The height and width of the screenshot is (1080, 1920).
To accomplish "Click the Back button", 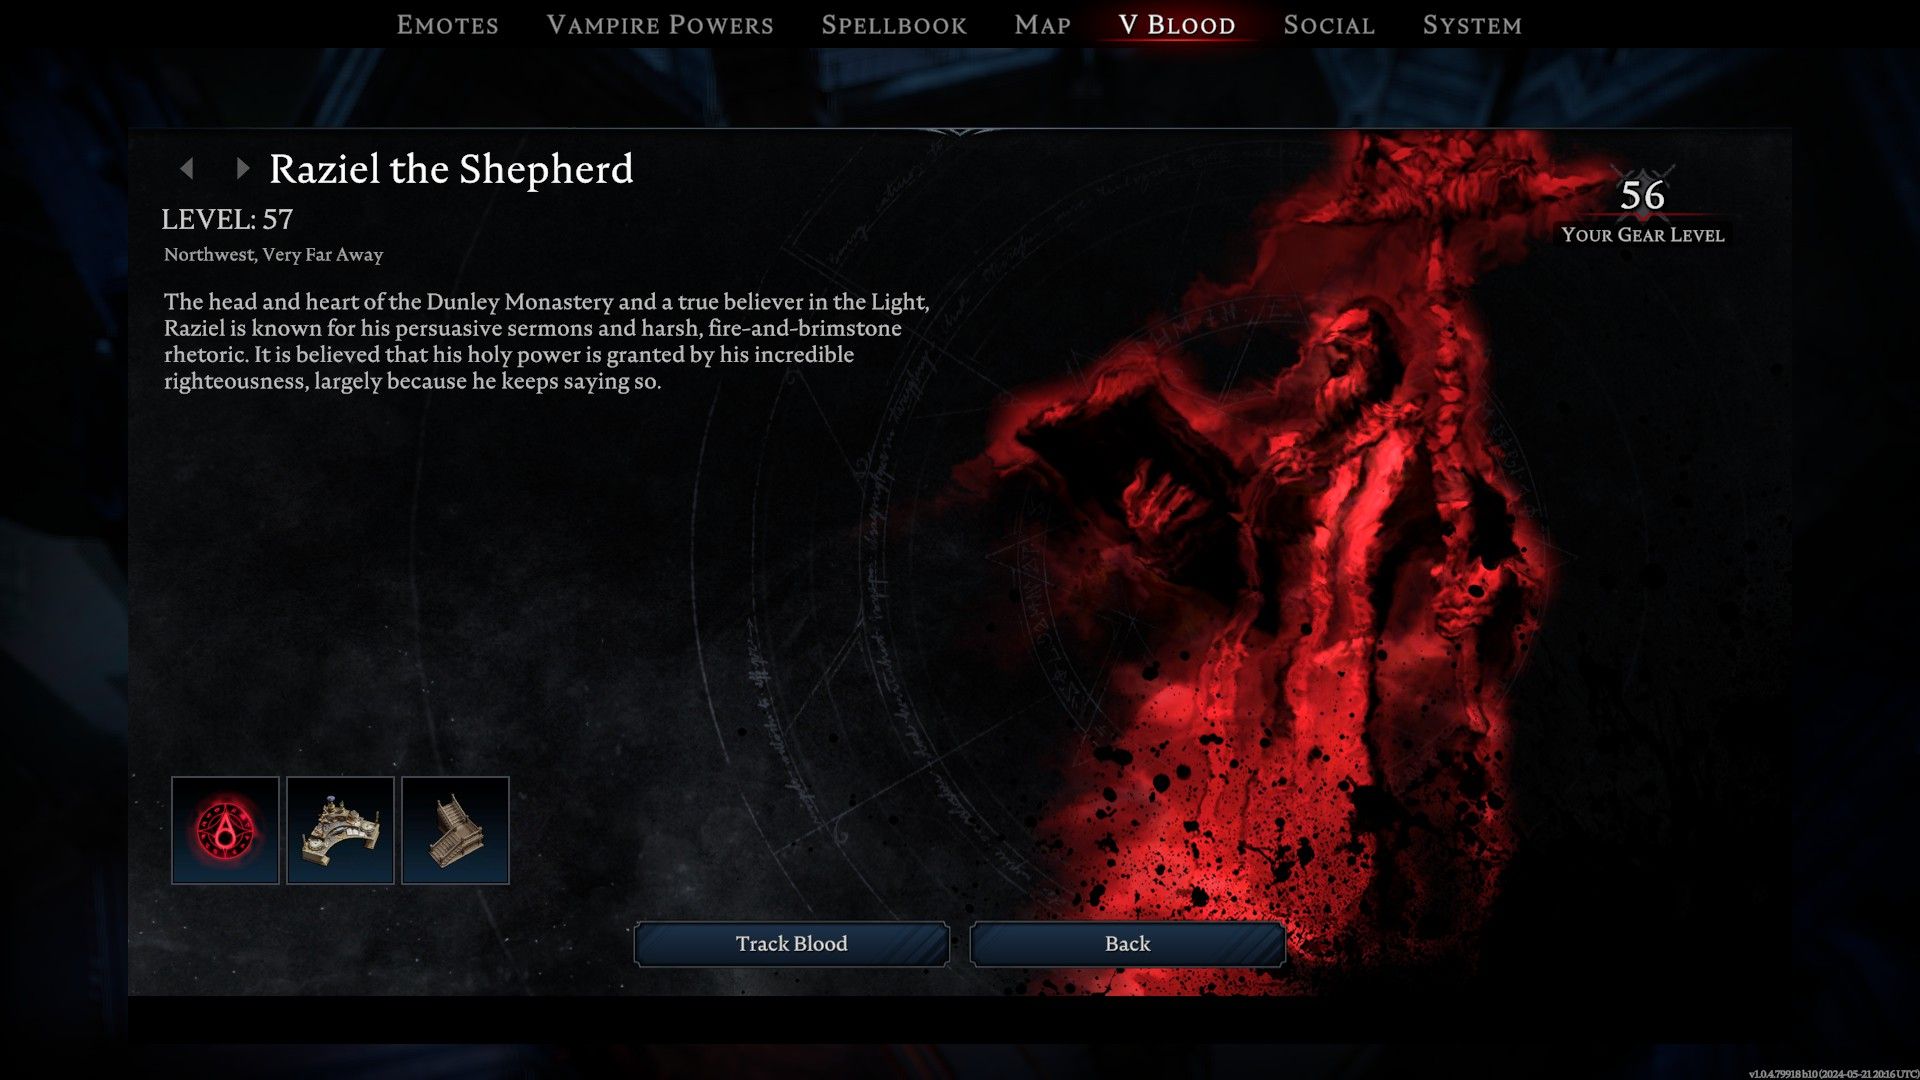I will [1127, 943].
